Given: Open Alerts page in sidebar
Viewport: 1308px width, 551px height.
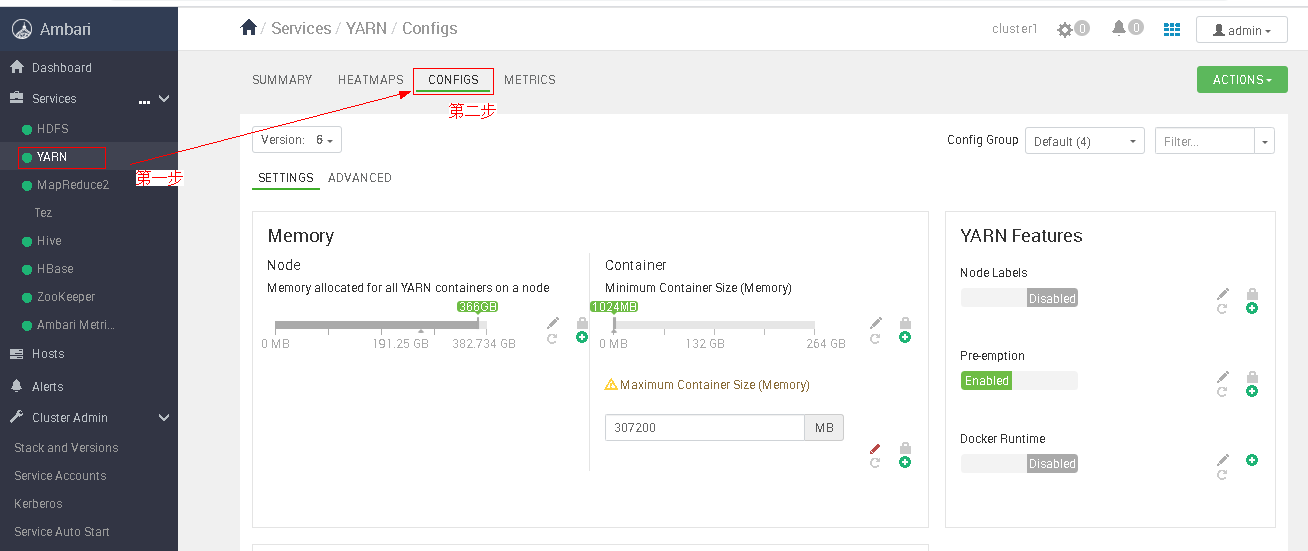Looking at the screenshot, I should pyautogui.click(x=48, y=387).
